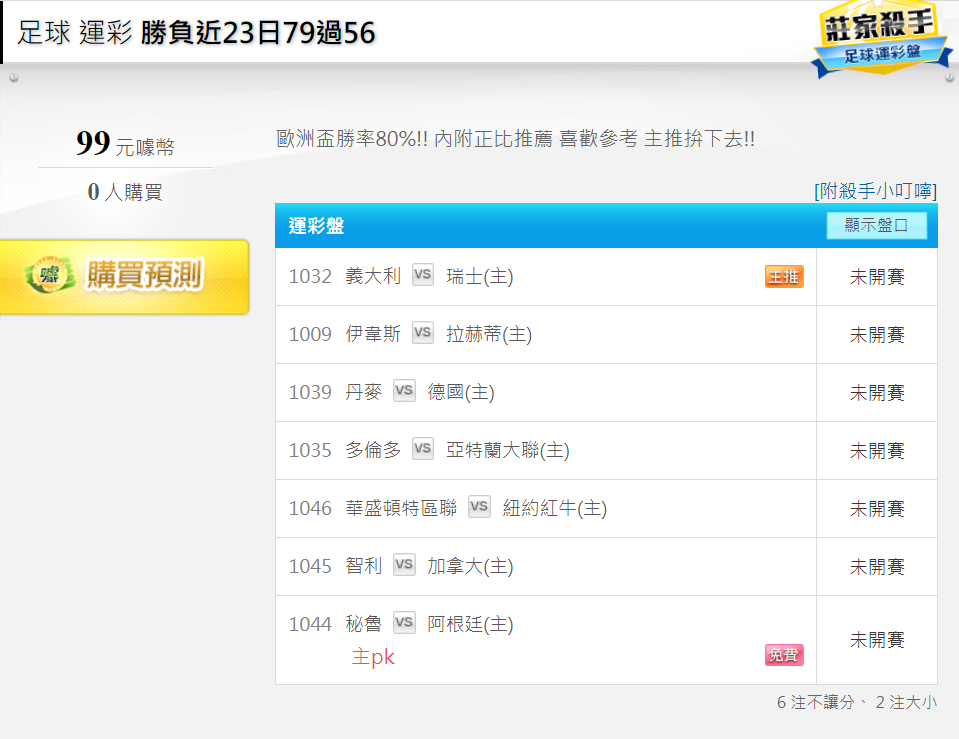959x739 pixels.
Task: Select team 智利 in match 1045
Action: 363,566
